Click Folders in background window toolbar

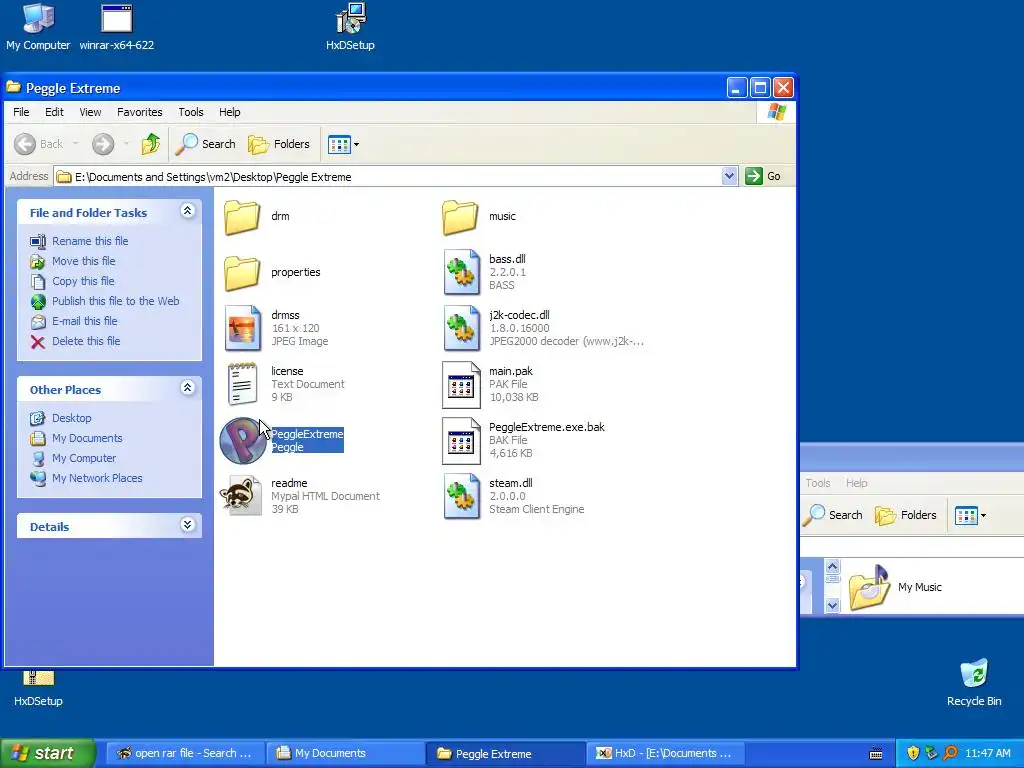point(906,515)
